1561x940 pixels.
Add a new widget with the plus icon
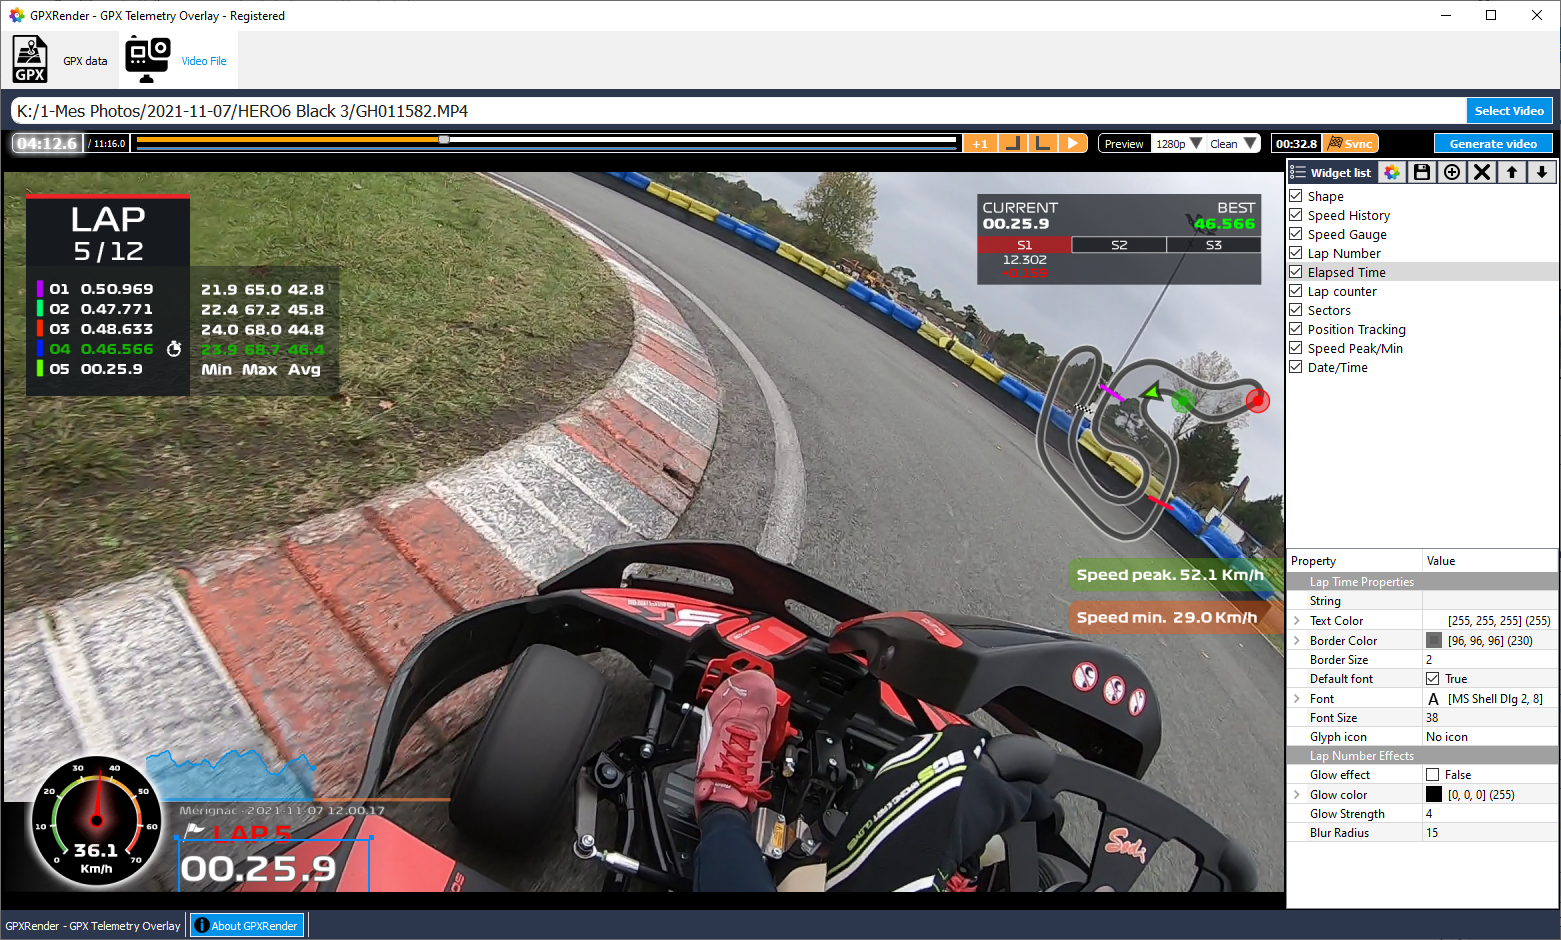click(1451, 172)
